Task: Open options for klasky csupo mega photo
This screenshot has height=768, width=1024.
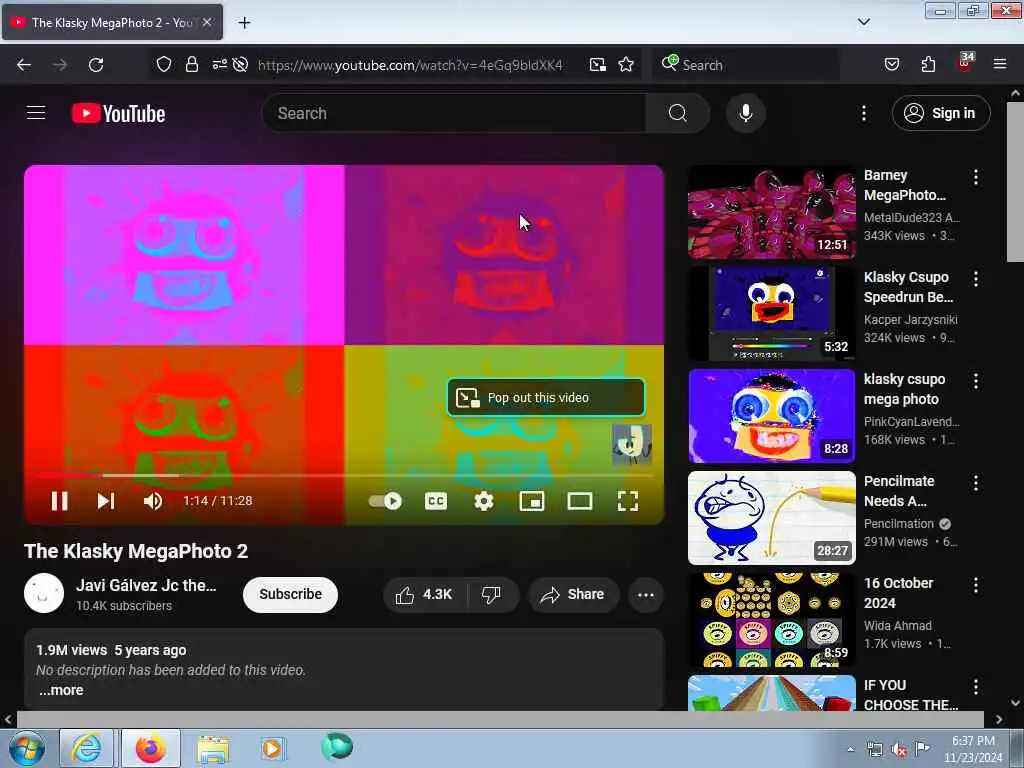Action: point(976,381)
